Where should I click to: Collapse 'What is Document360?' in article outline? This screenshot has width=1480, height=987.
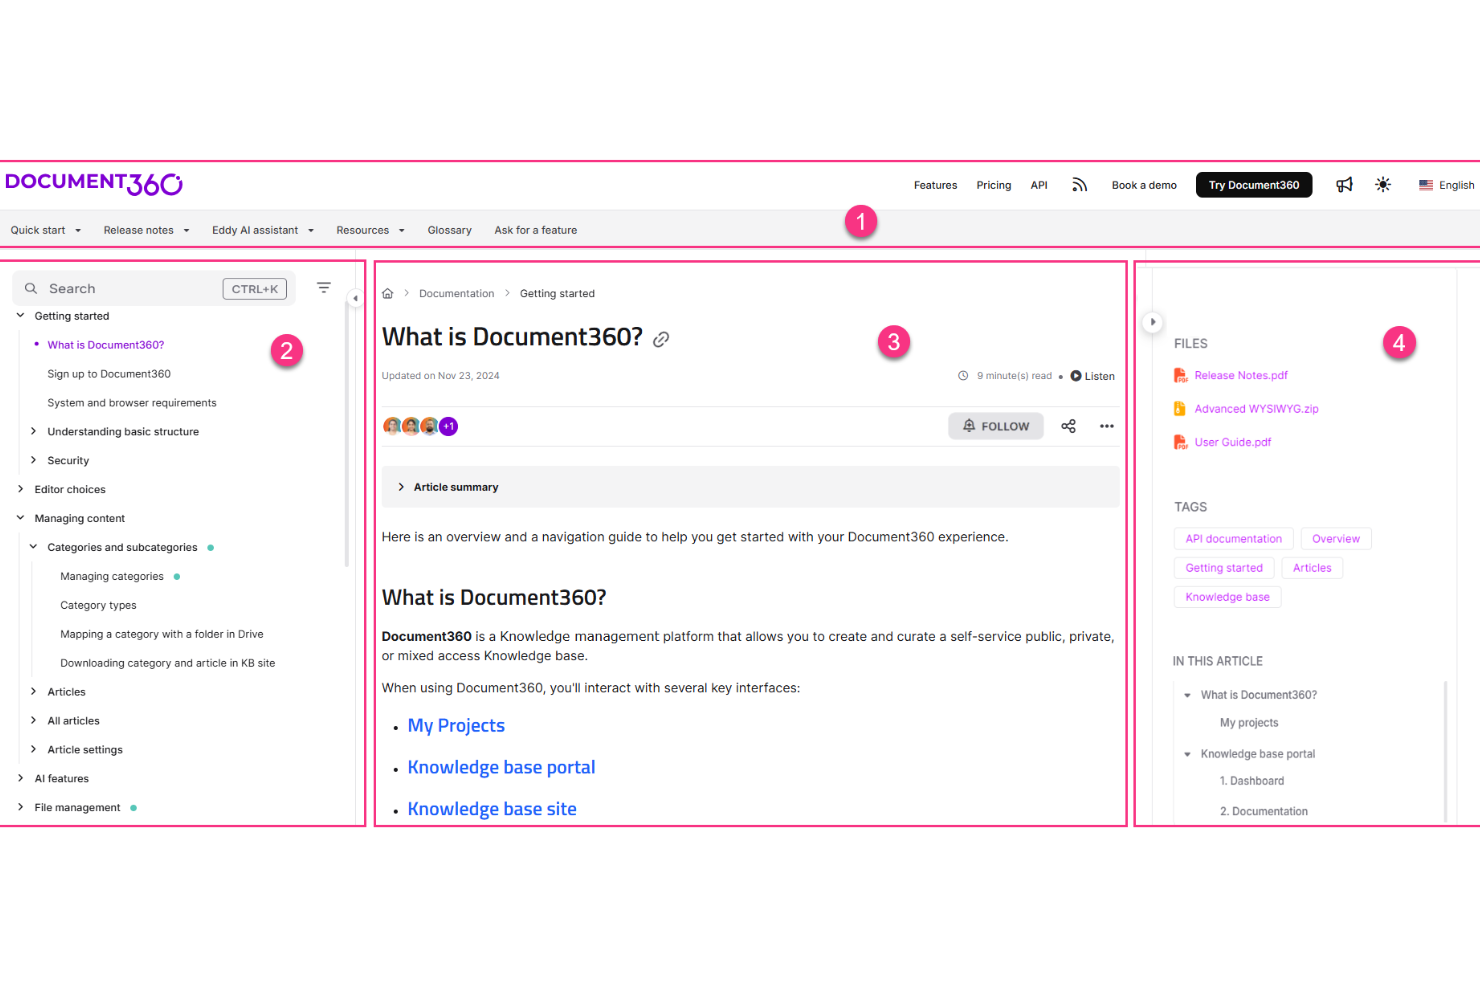(x=1187, y=695)
